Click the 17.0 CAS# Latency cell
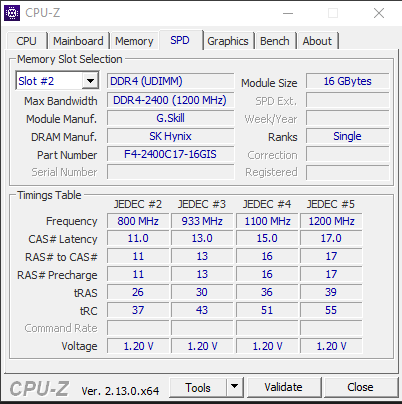Viewport: 402px width, 404px height. click(331, 238)
